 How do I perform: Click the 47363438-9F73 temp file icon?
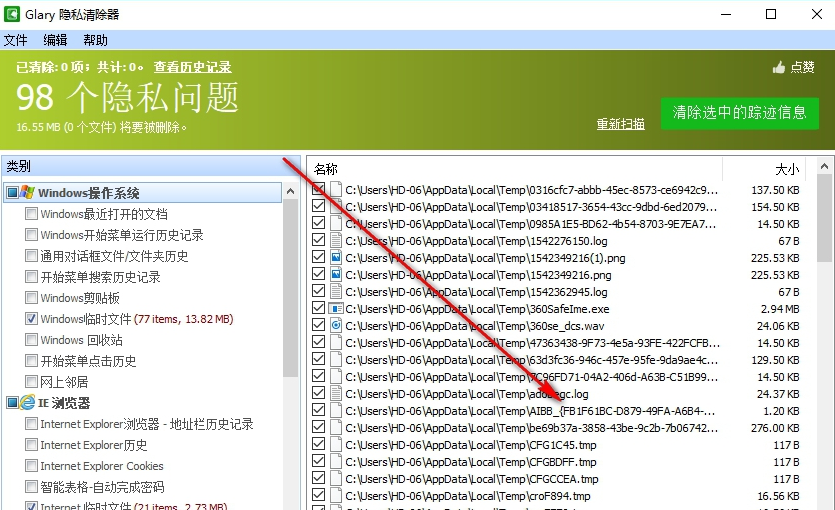point(335,343)
